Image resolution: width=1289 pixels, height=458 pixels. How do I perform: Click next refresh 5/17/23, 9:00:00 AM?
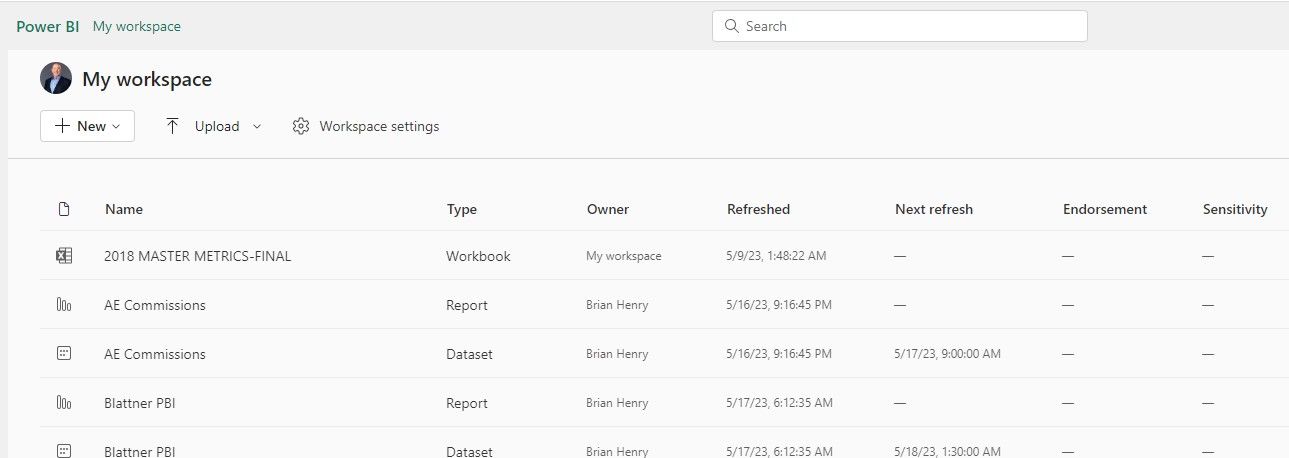(948, 354)
